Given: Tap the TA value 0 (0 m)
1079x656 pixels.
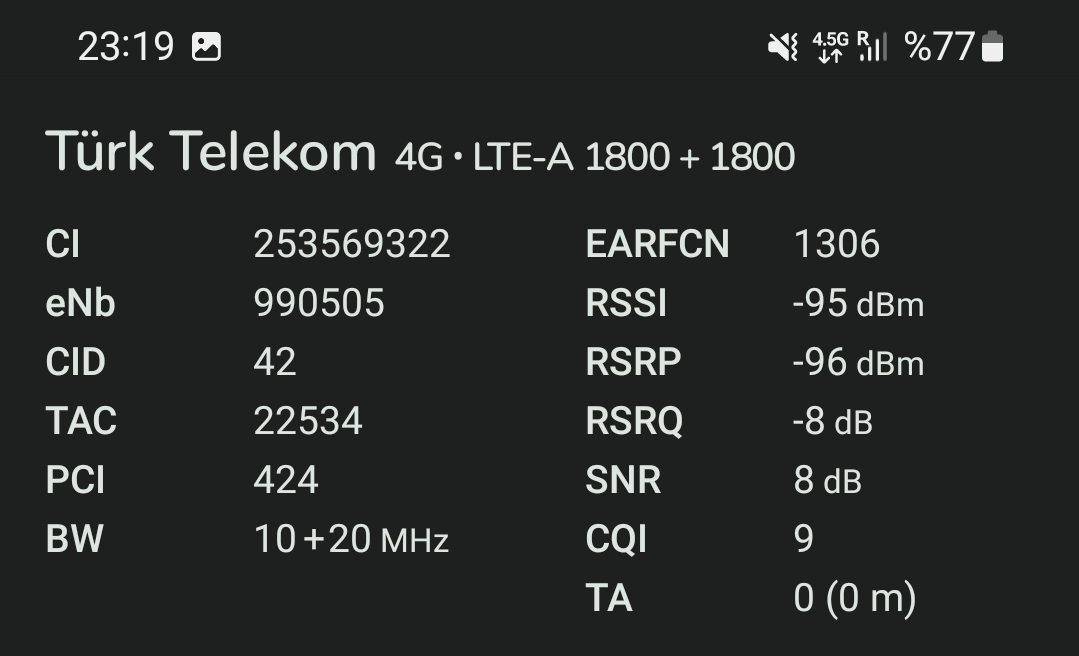Looking at the screenshot, I should [x=855, y=597].
